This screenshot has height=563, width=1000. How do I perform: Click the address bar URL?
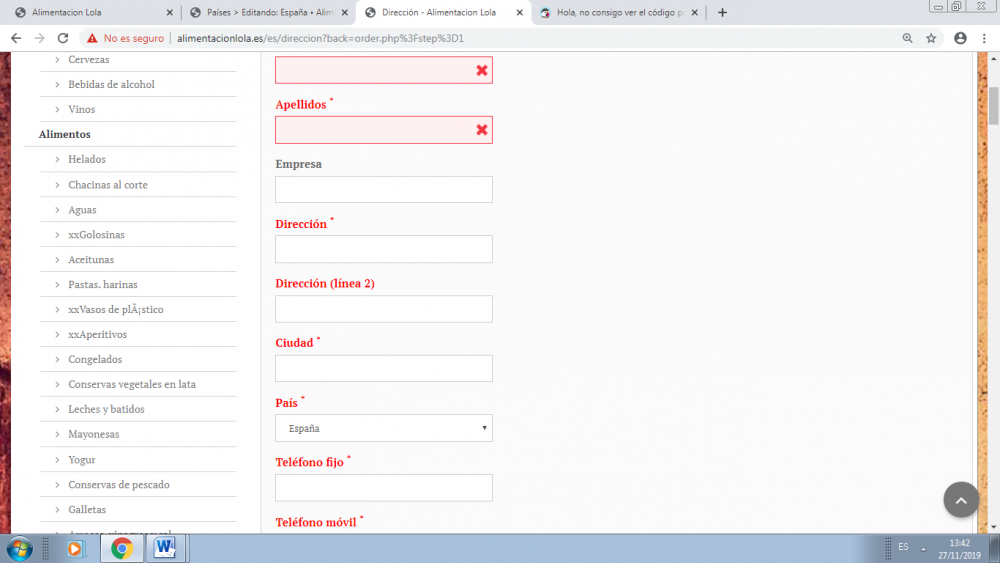click(x=320, y=38)
